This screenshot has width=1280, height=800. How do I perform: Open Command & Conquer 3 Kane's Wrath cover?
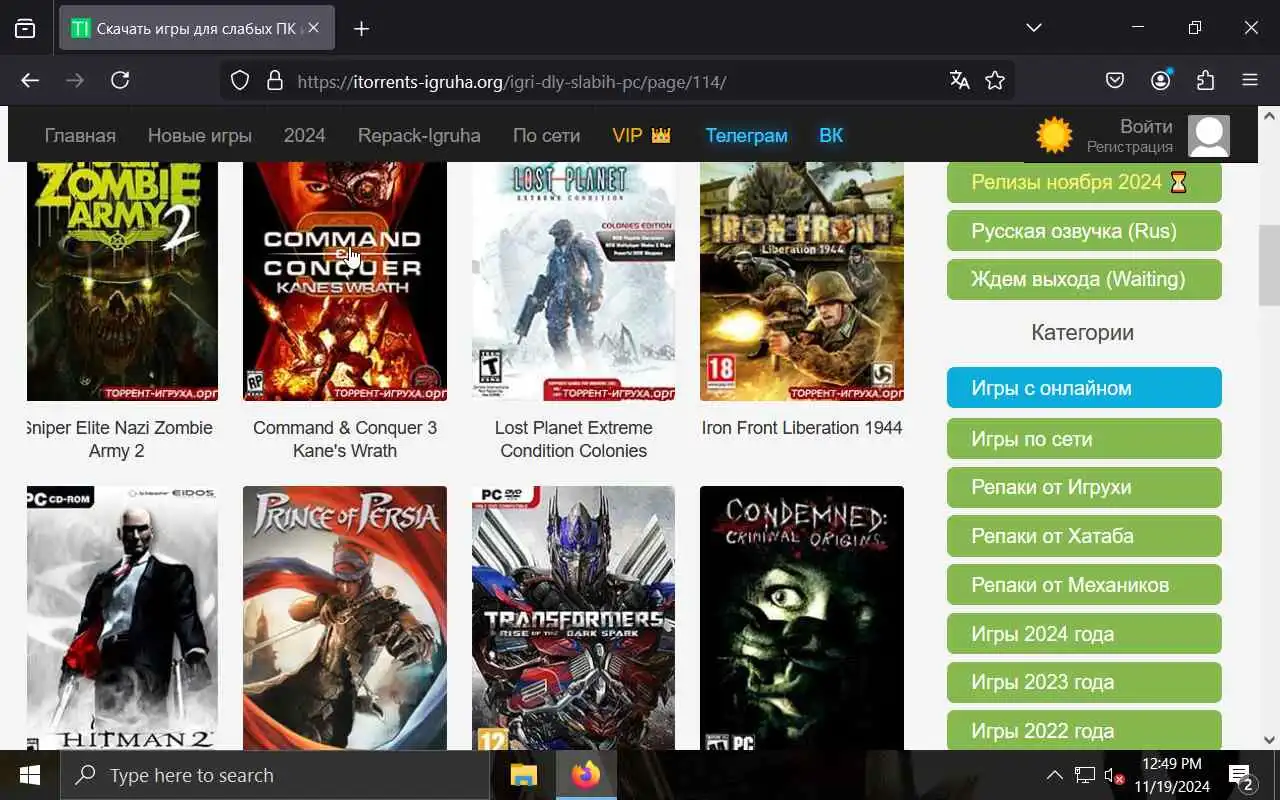click(x=345, y=282)
